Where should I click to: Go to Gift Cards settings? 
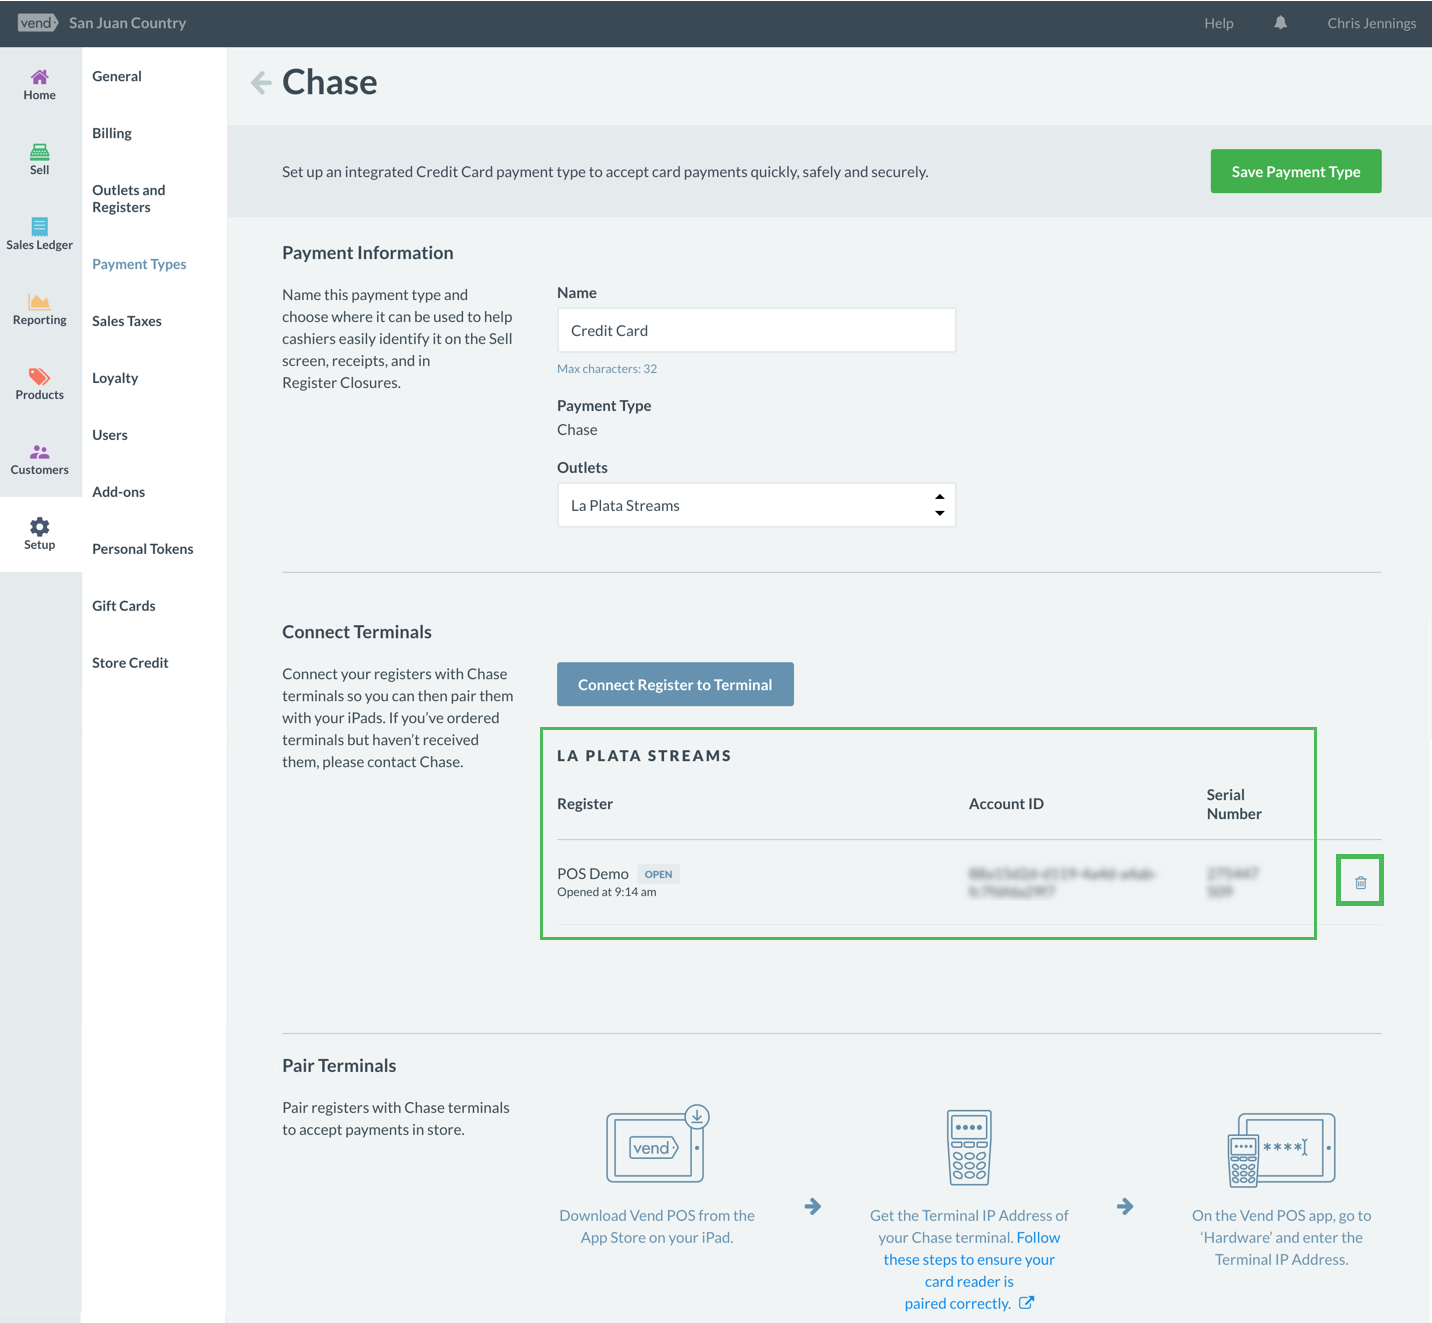124,606
